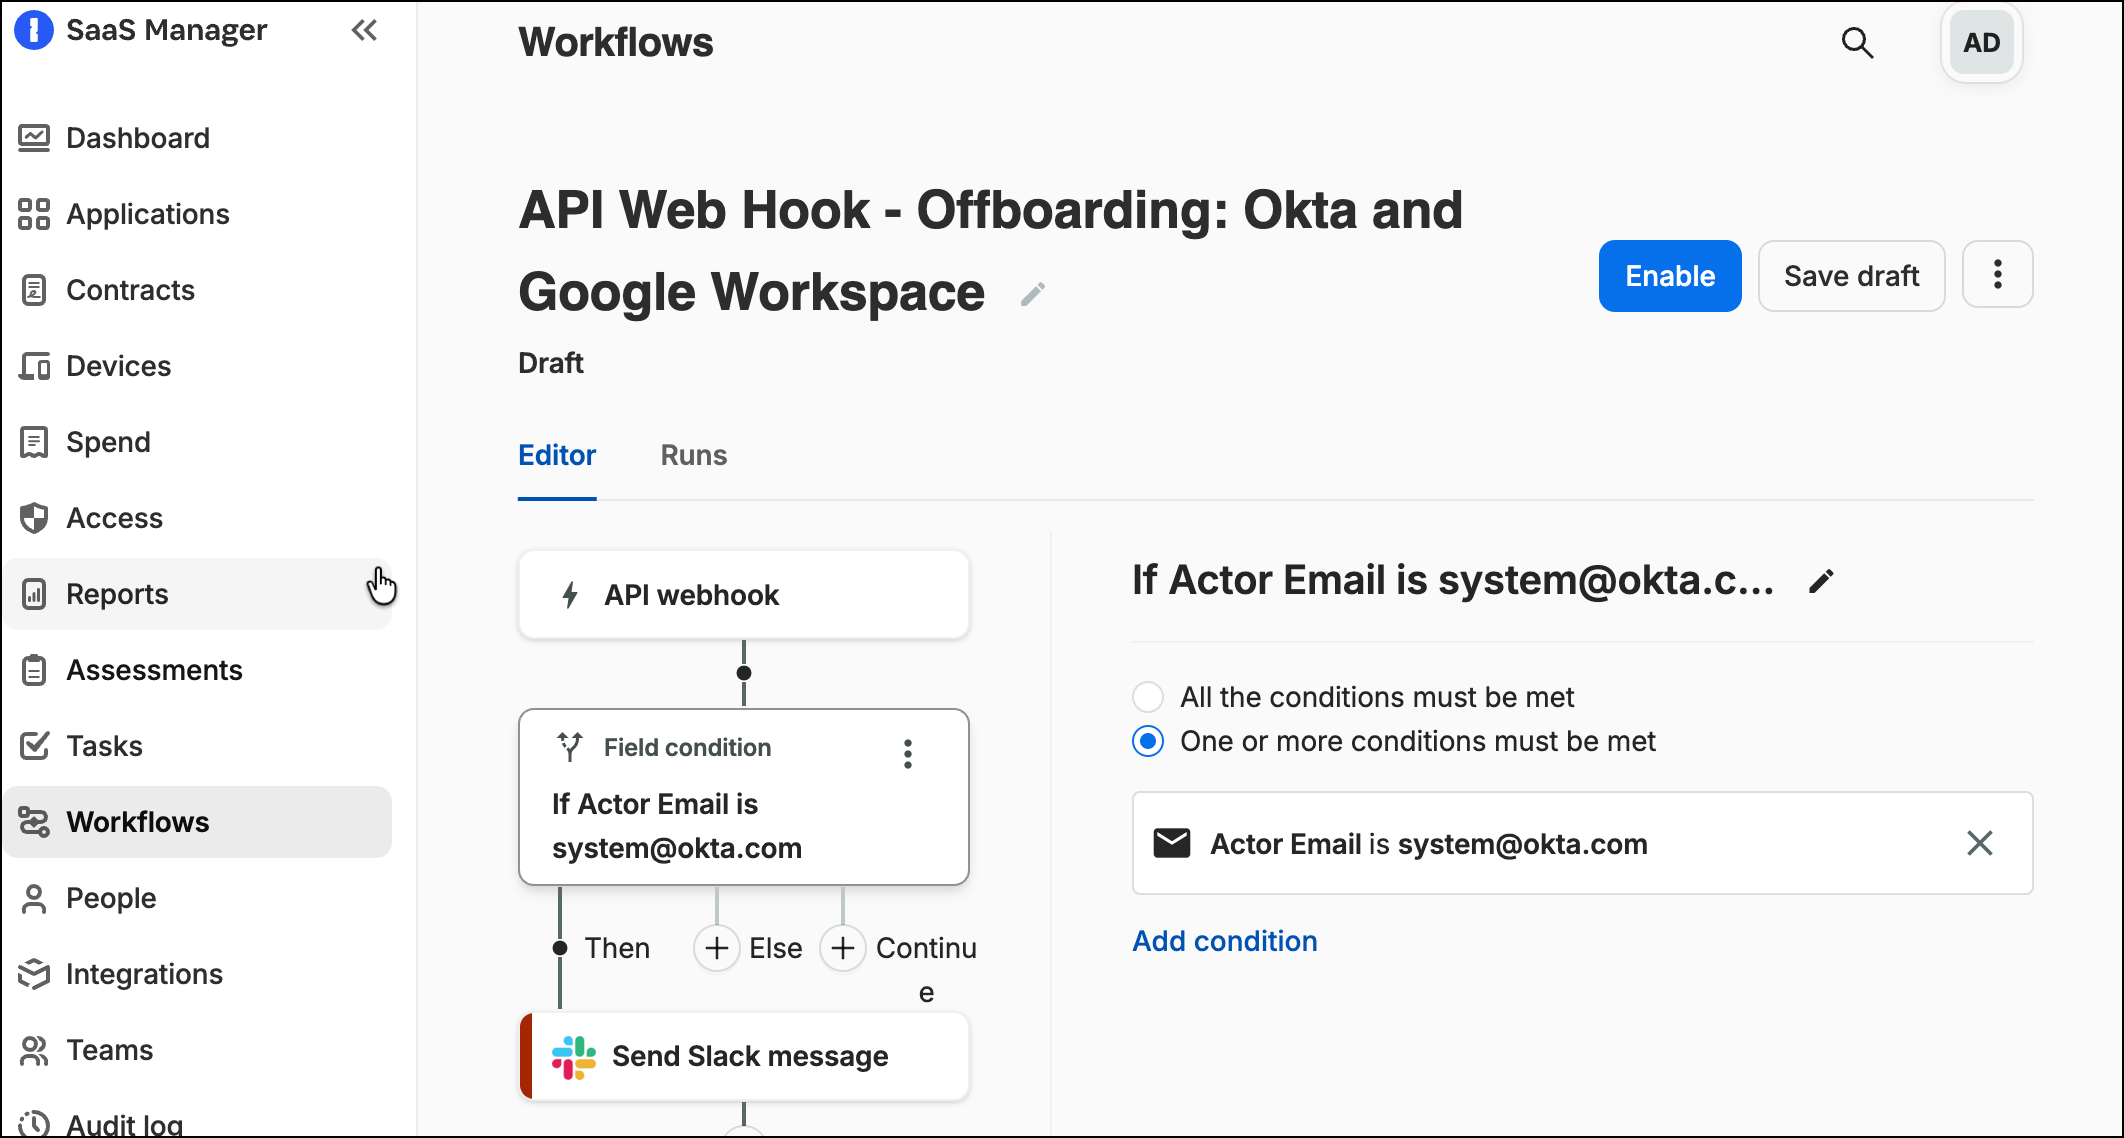
Task: Click the Add condition link
Action: click(x=1225, y=942)
